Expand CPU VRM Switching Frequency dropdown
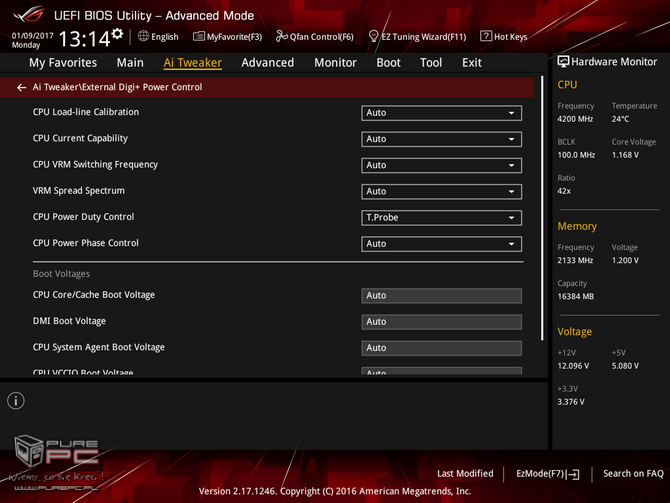 [x=441, y=165]
